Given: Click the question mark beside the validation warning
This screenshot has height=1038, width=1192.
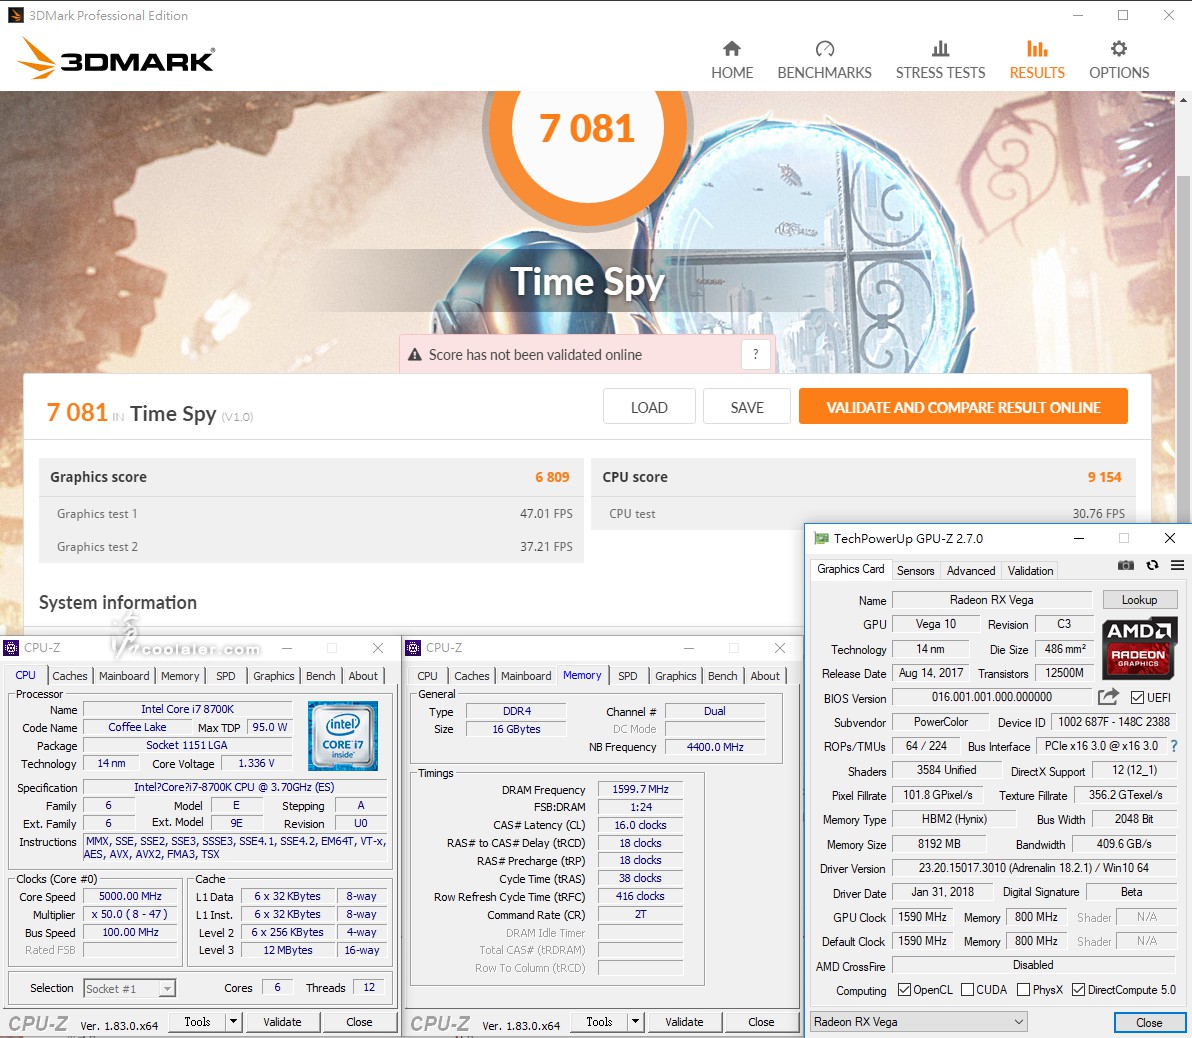Looking at the screenshot, I should pos(755,354).
